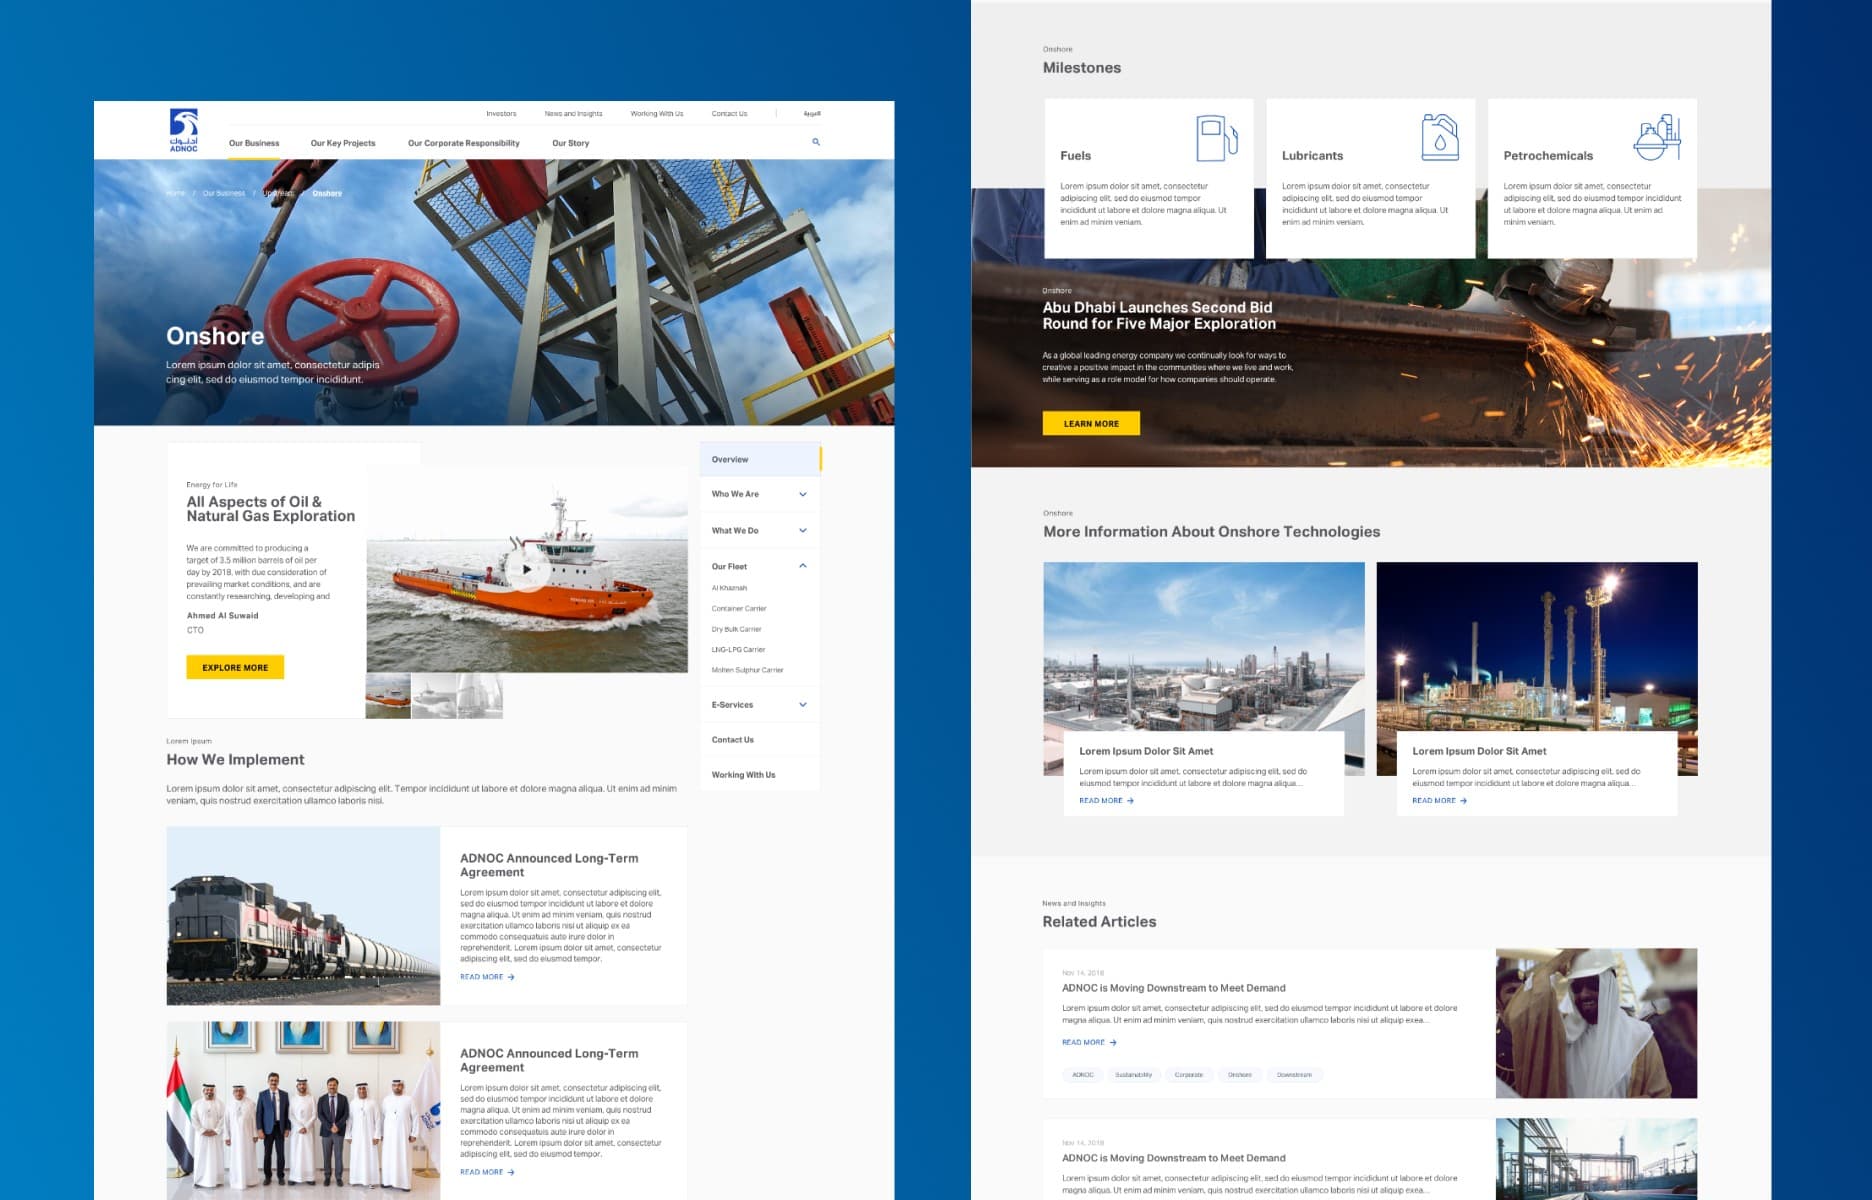Select the Overview sidebar tab

pos(760,459)
